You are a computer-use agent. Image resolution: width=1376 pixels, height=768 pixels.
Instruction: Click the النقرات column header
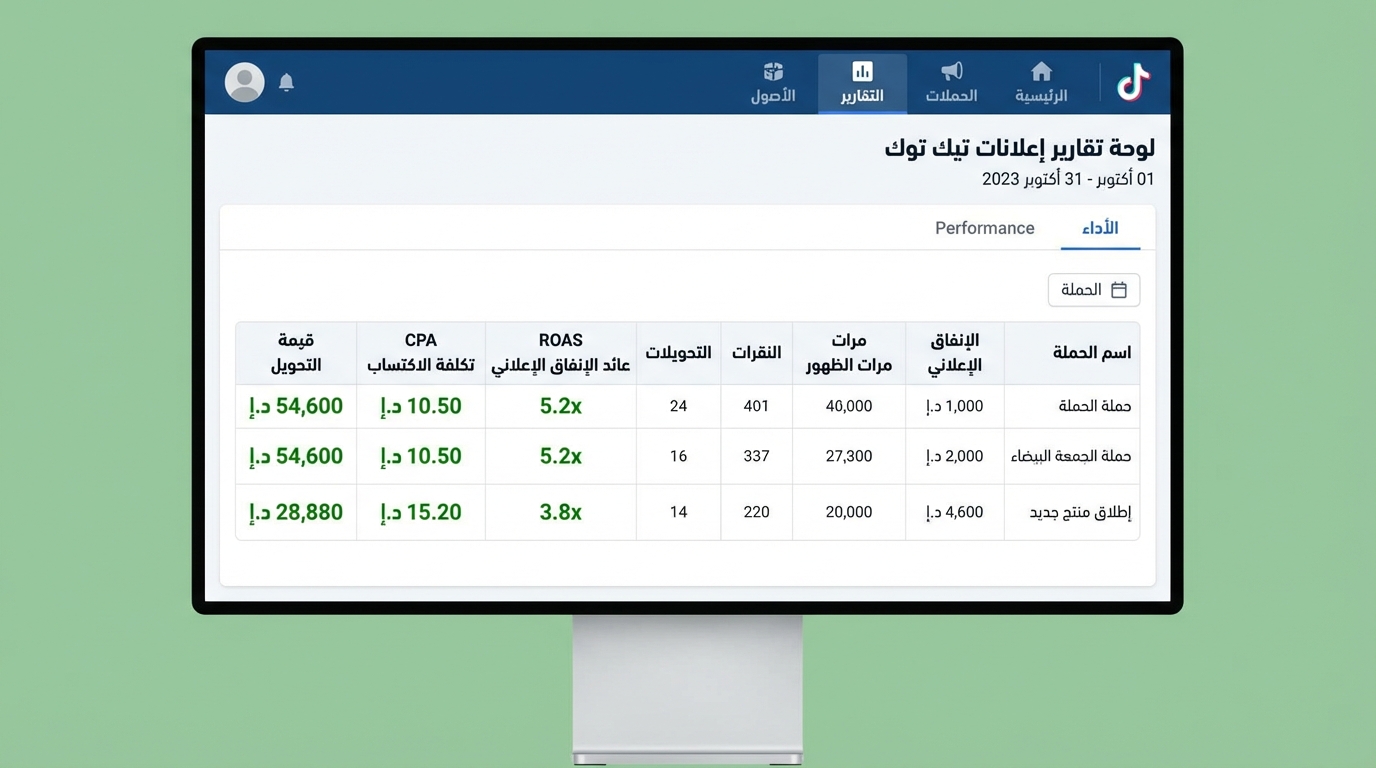point(756,352)
